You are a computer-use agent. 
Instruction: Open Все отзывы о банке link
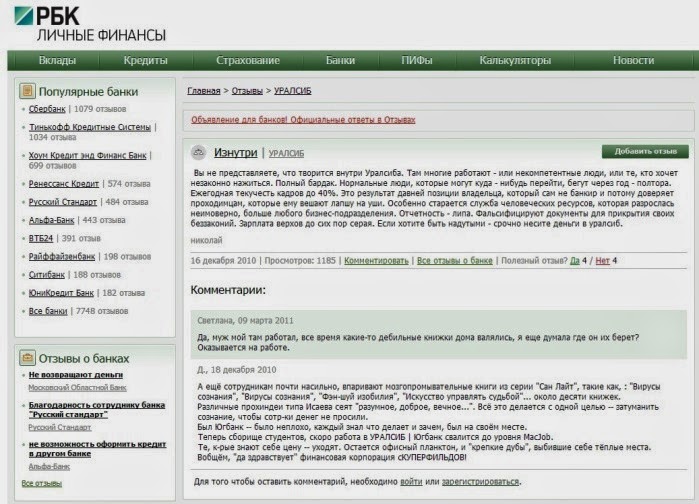click(x=455, y=261)
